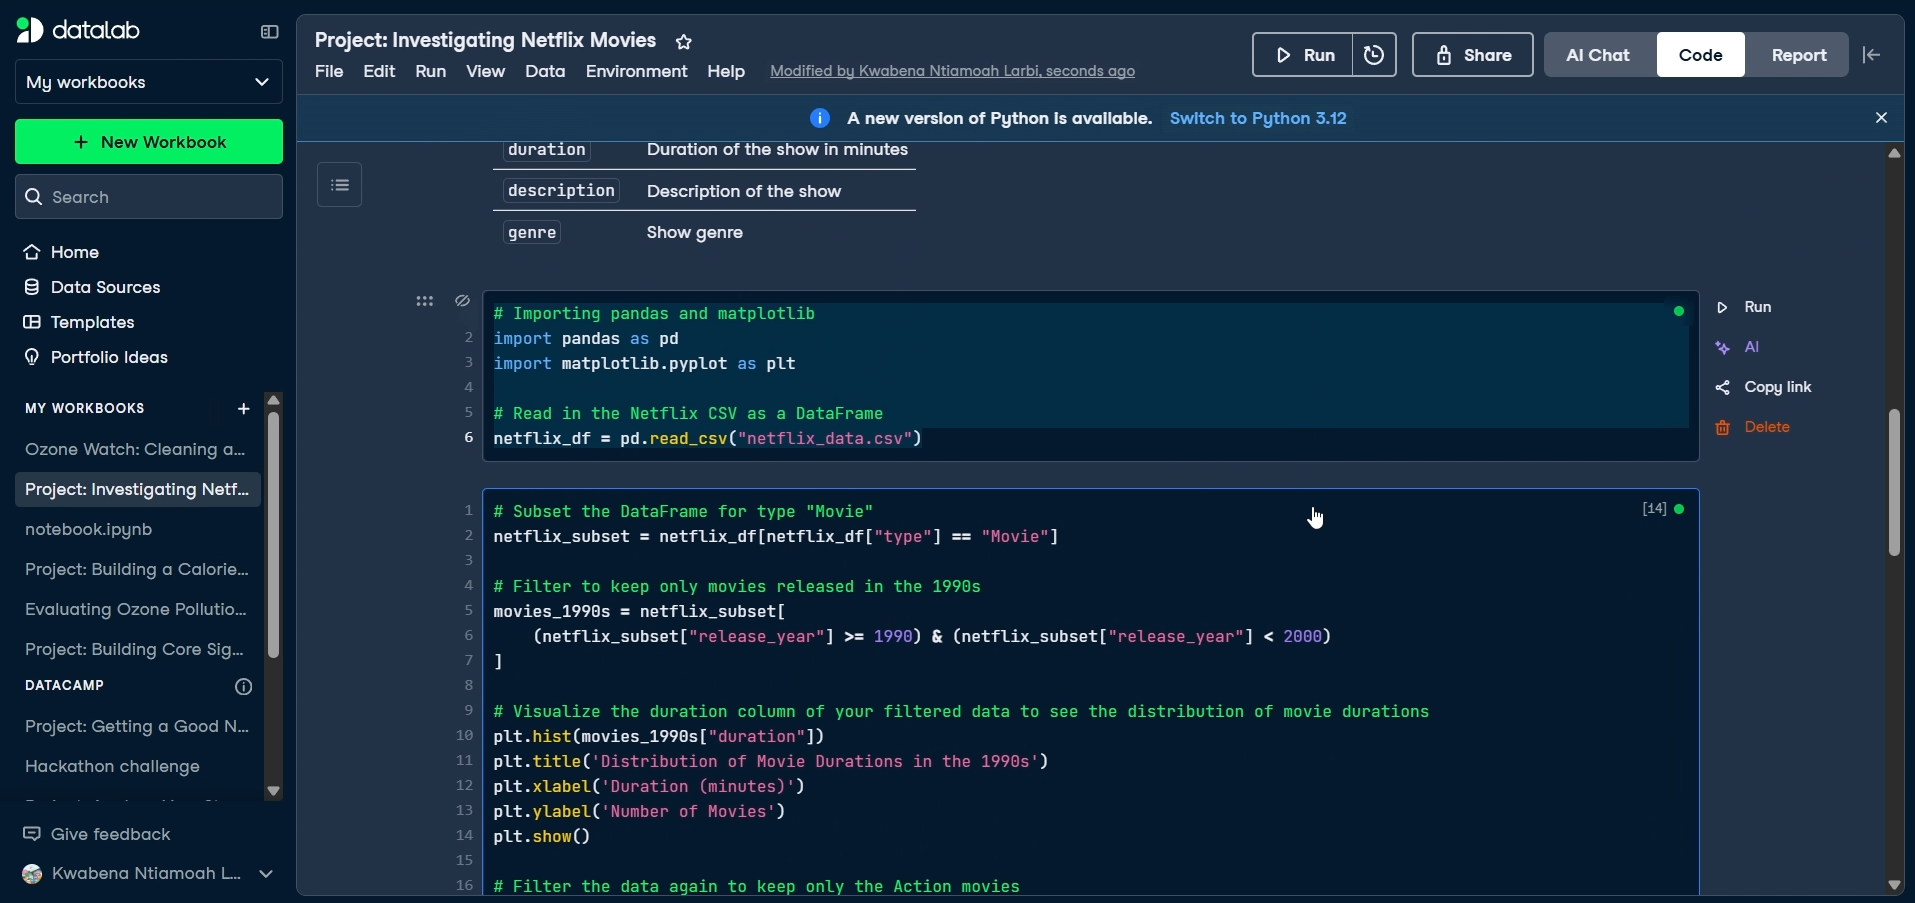
Task: Copy link to the import cell
Action: (x=1765, y=387)
